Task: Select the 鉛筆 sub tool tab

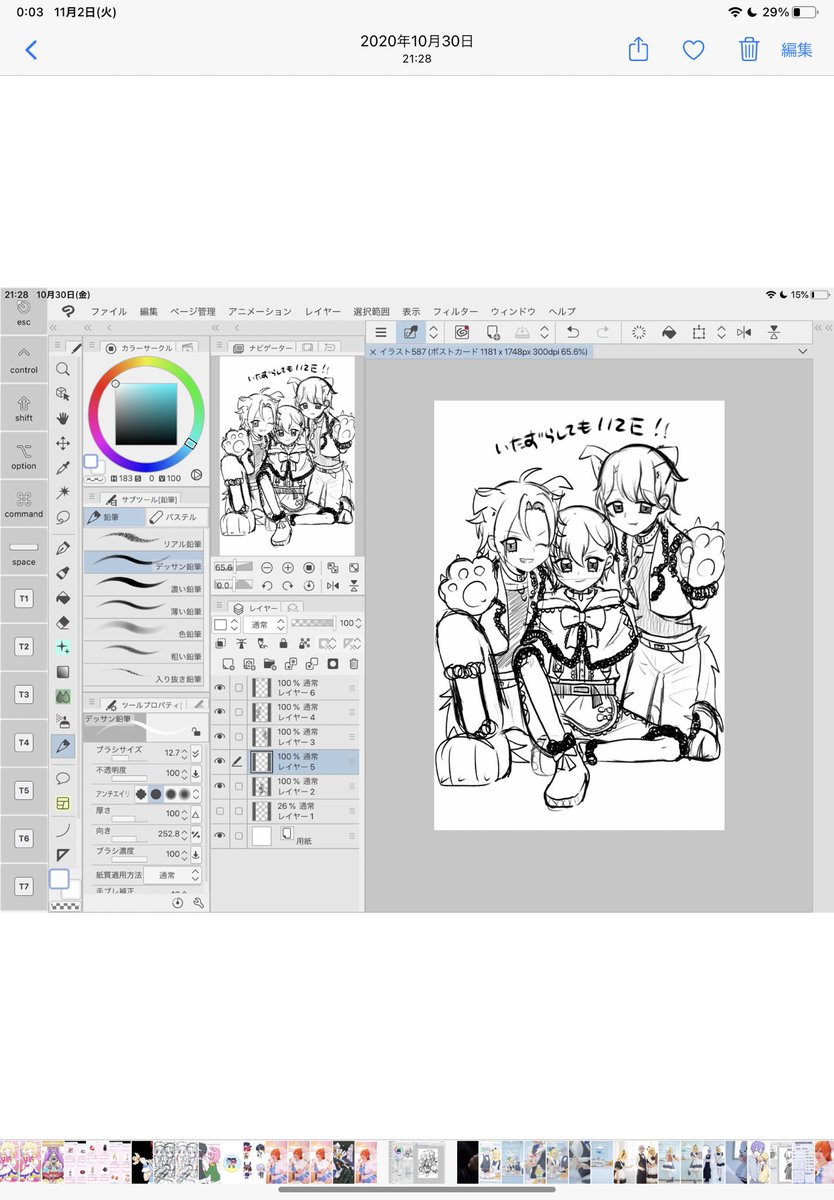Action: tap(114, 517)
